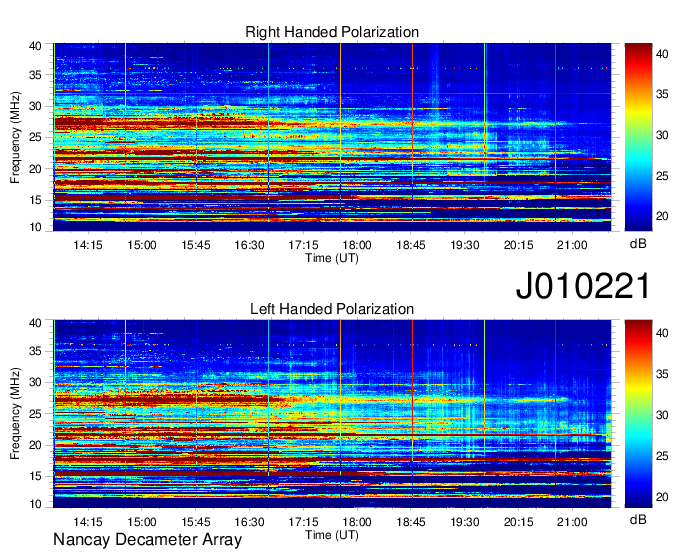Click the Right Handed Polarization title
Image resolution: width=680 pixels, height=552 pixels.
[332, 32]
